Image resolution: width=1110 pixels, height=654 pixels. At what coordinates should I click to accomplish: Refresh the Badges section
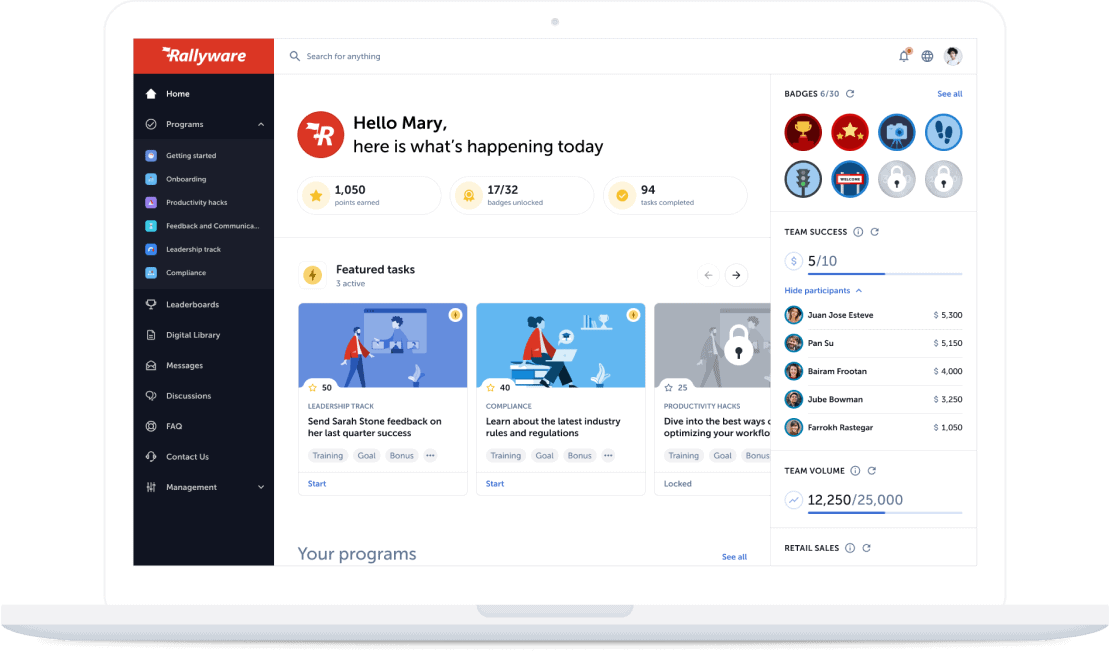(850, 93)
